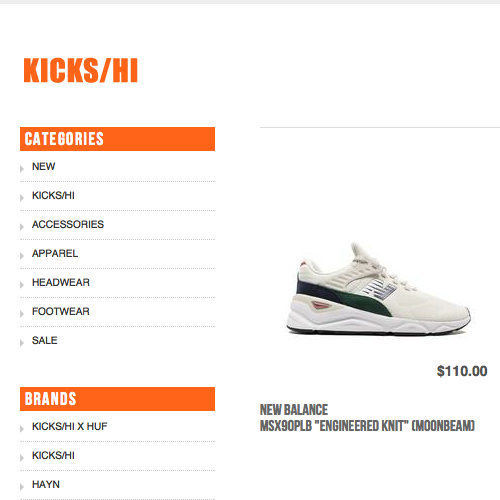Click the KICKS/HI orange logo
500x500 pixels.
click(x=81, y=70)
